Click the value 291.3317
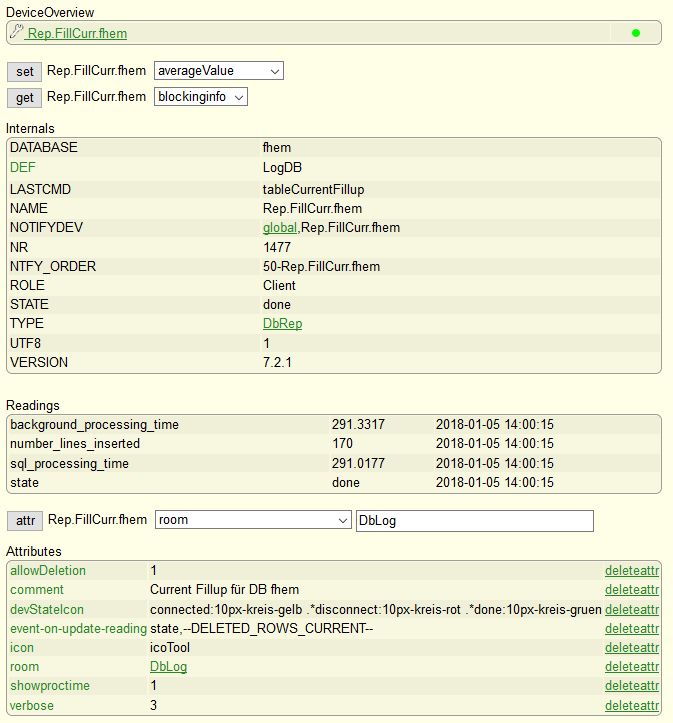The image size is (673, 723). point(358,425)
